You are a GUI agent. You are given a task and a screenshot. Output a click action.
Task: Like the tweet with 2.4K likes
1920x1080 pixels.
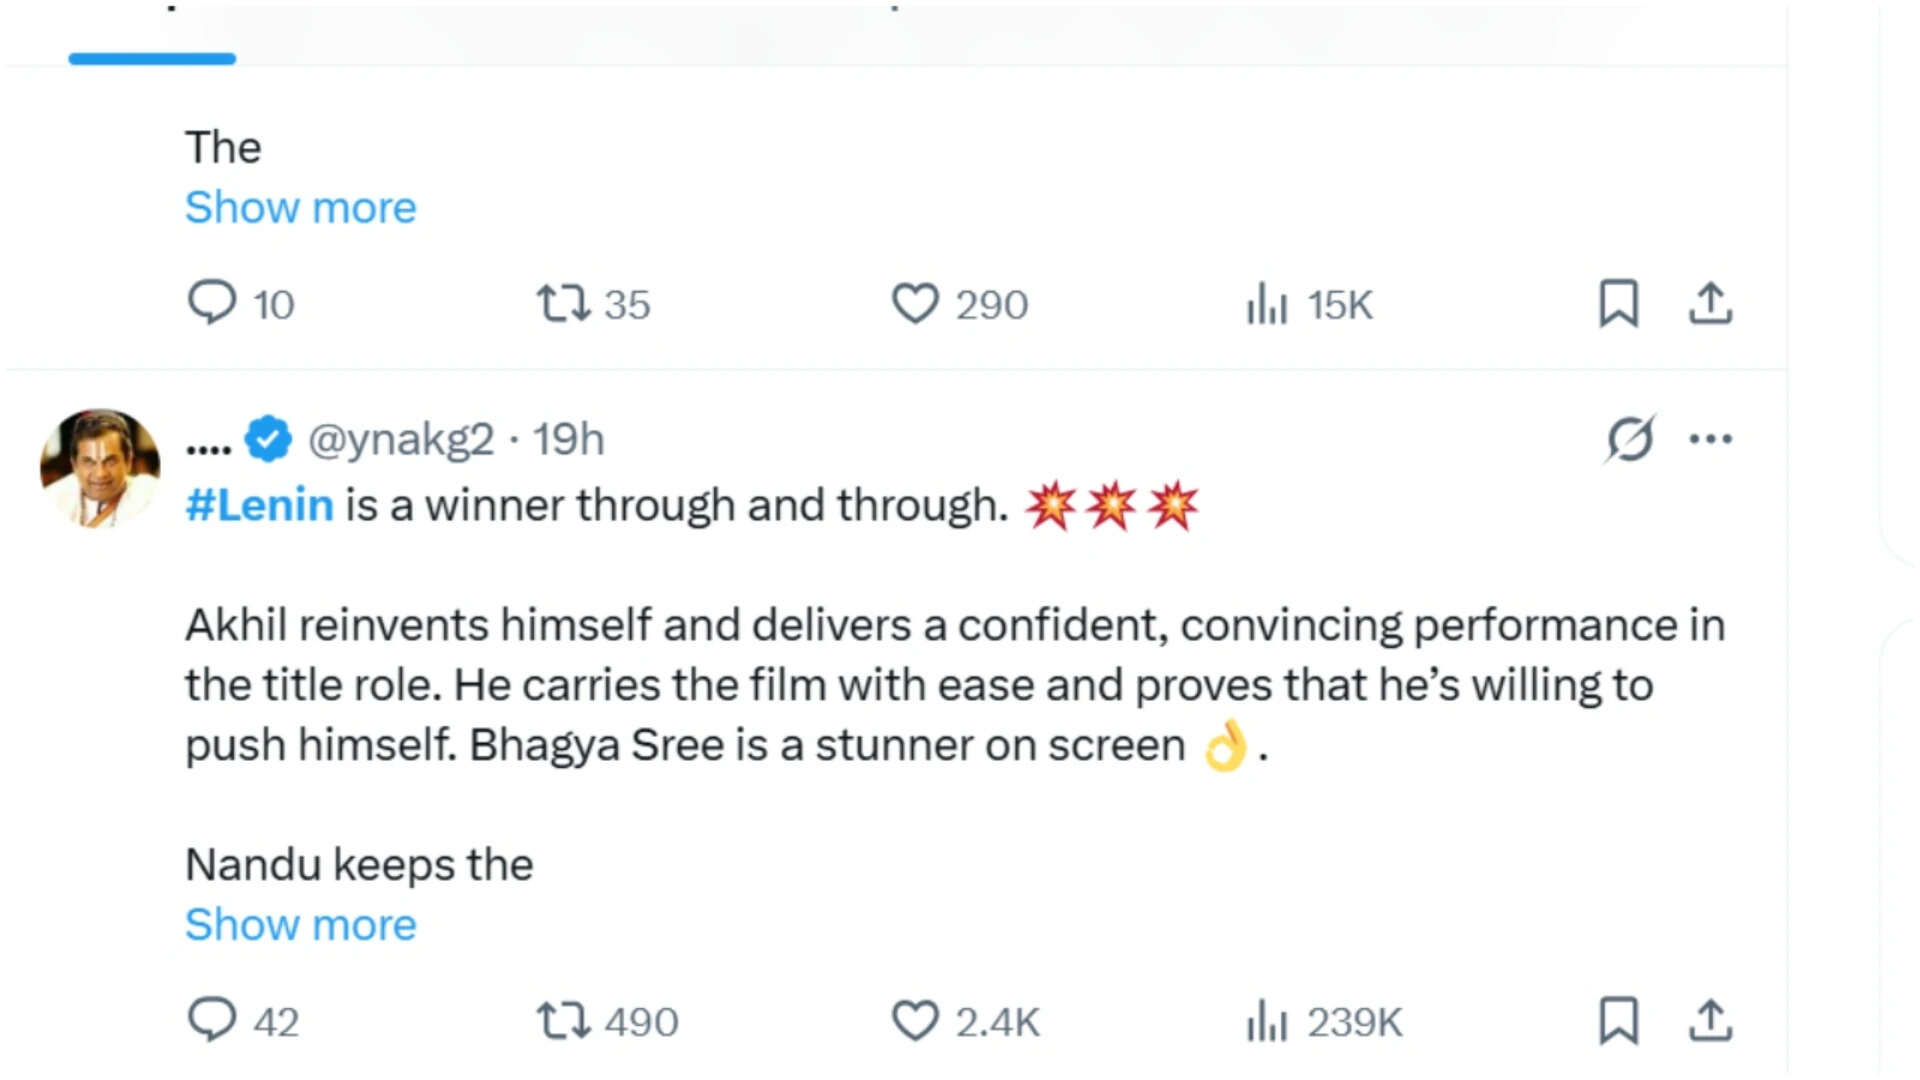[965, 1021]
